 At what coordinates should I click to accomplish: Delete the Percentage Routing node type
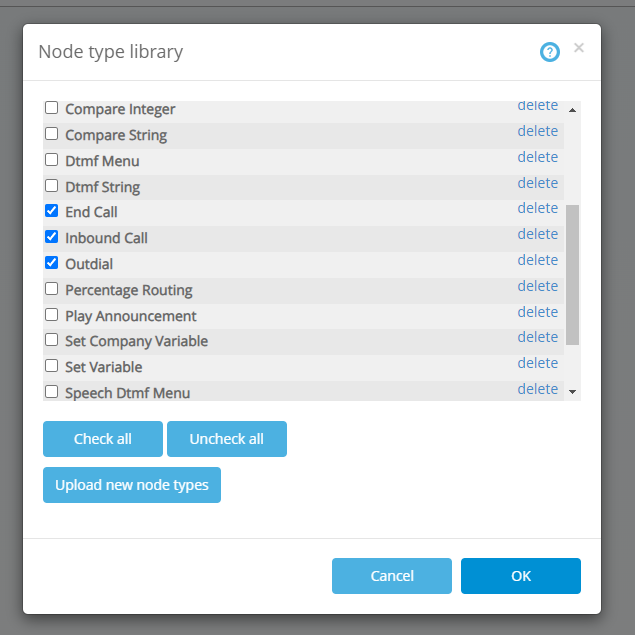tap(538, 286)
